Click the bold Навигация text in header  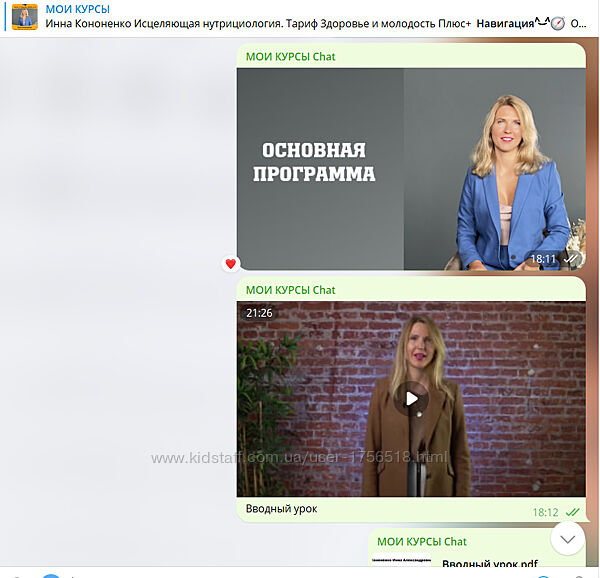pos(506,23)
